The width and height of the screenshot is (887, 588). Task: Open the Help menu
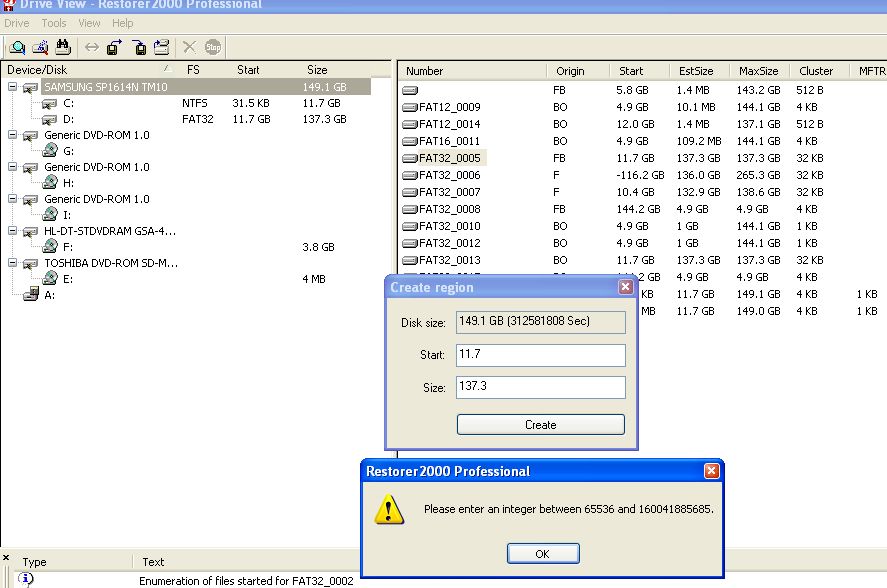point(123,23)
